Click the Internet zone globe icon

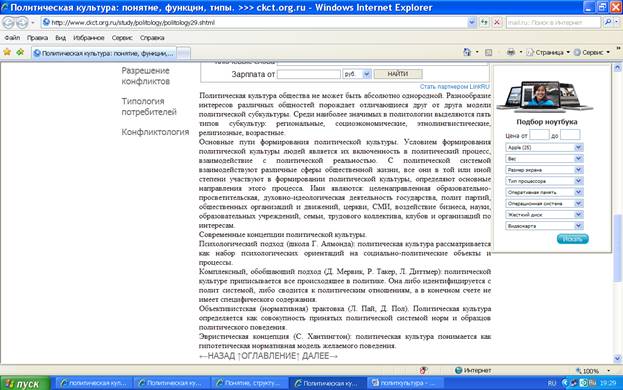click(x=458, y=370)
